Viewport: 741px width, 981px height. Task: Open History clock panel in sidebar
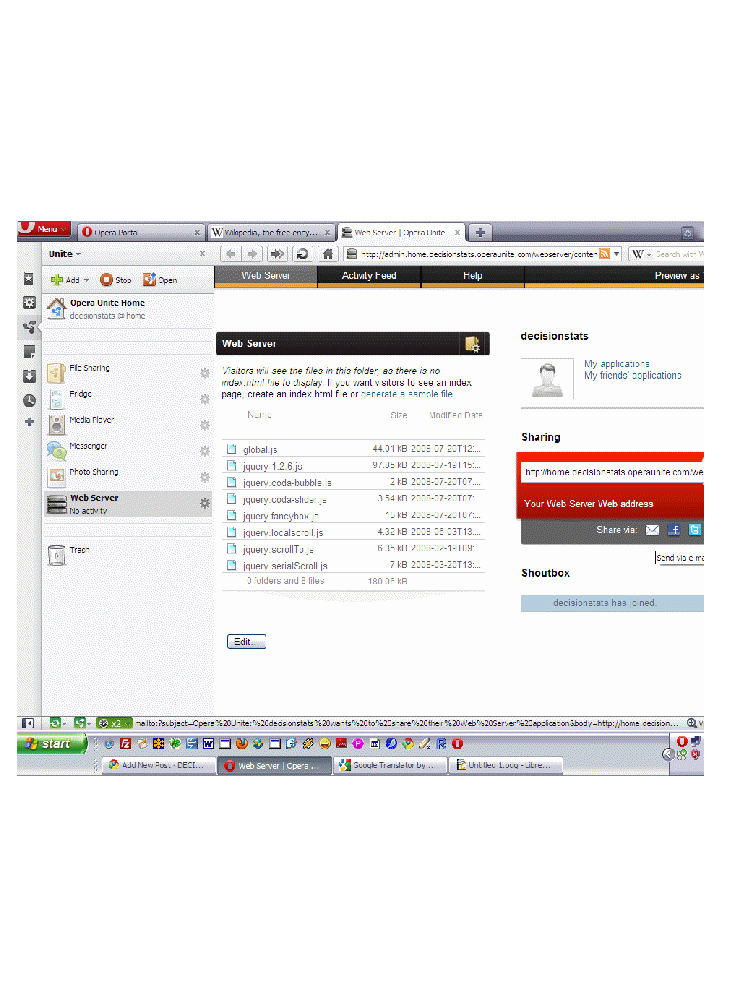(x=29, y=400)
